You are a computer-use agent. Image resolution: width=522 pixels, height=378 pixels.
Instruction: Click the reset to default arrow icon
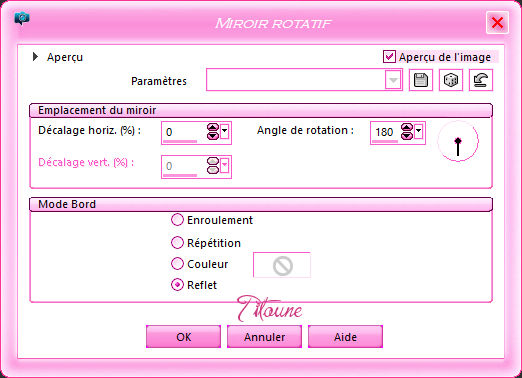point(481,80)
